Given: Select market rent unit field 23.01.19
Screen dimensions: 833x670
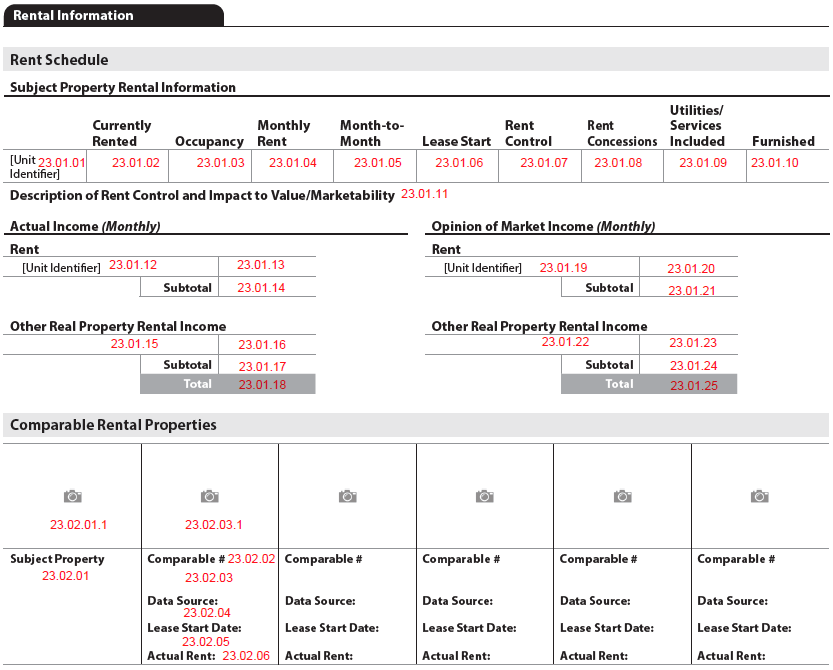Looking at the screenshot, I should pyautogui.click(x=564, y=268).
